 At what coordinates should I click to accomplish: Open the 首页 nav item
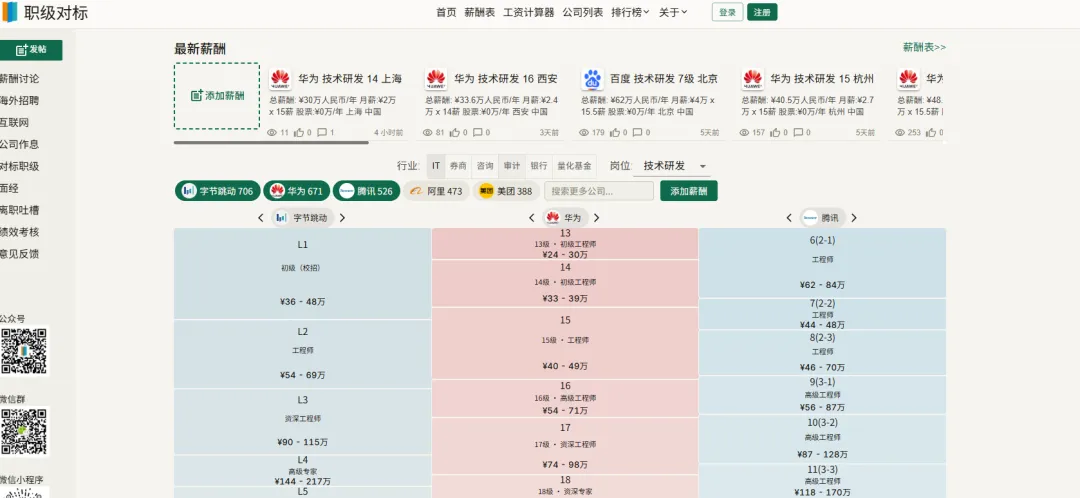click(446, 12)
